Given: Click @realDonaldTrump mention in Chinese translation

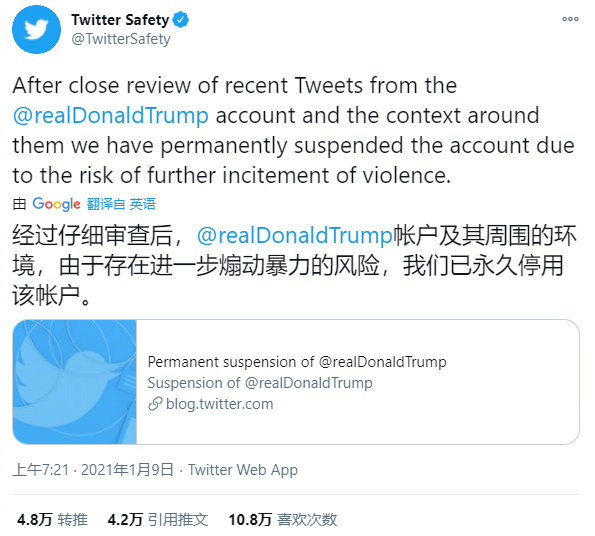Looking at the screenshot, I should 294,235.
